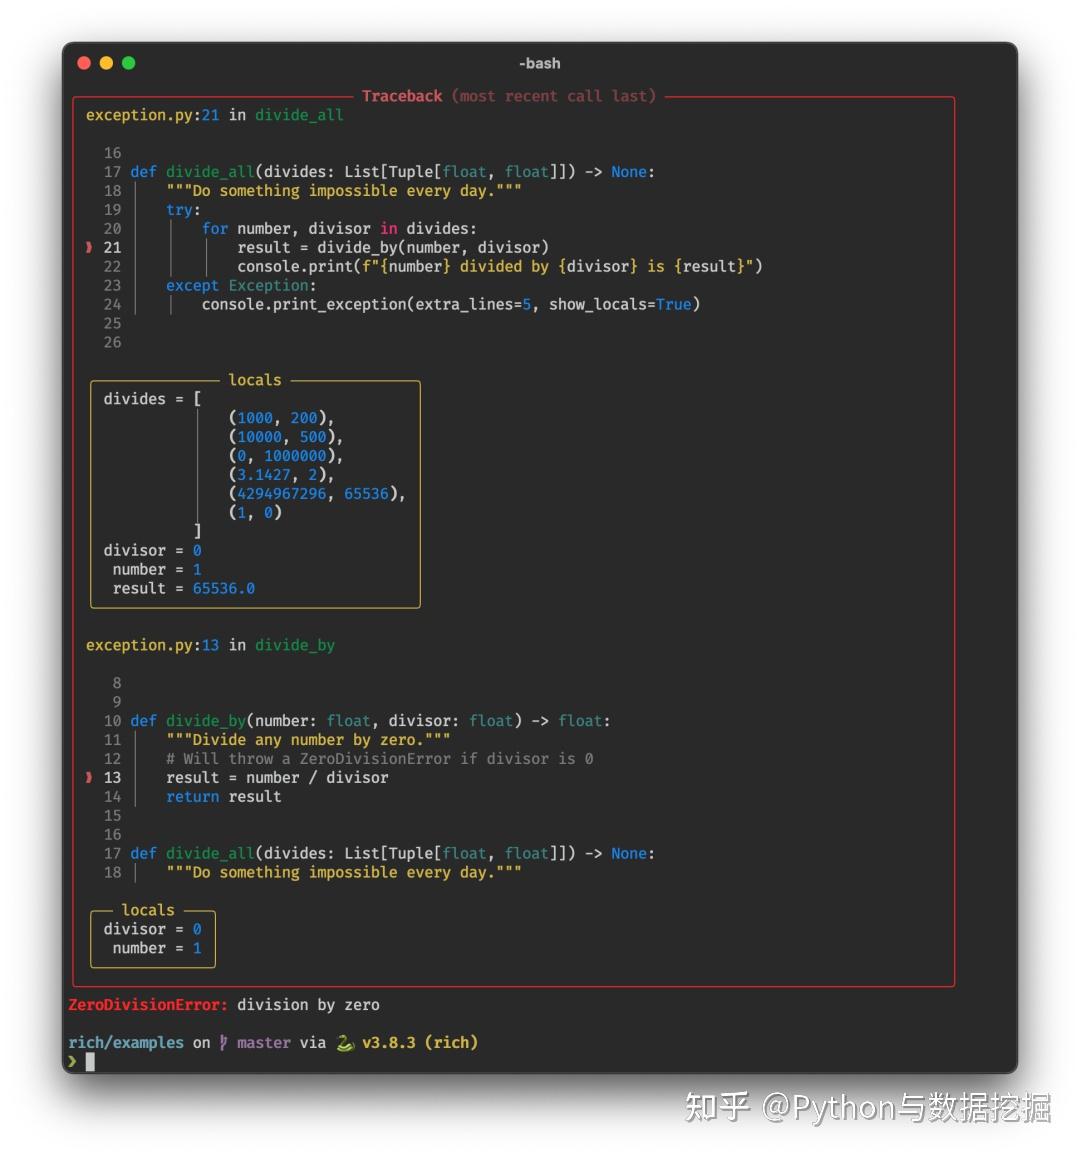Image resolution: width=1080 pixels, height=1156 pixels.
Task: Click the green zoom dot in the titlebar
Action: pos(128,62)
